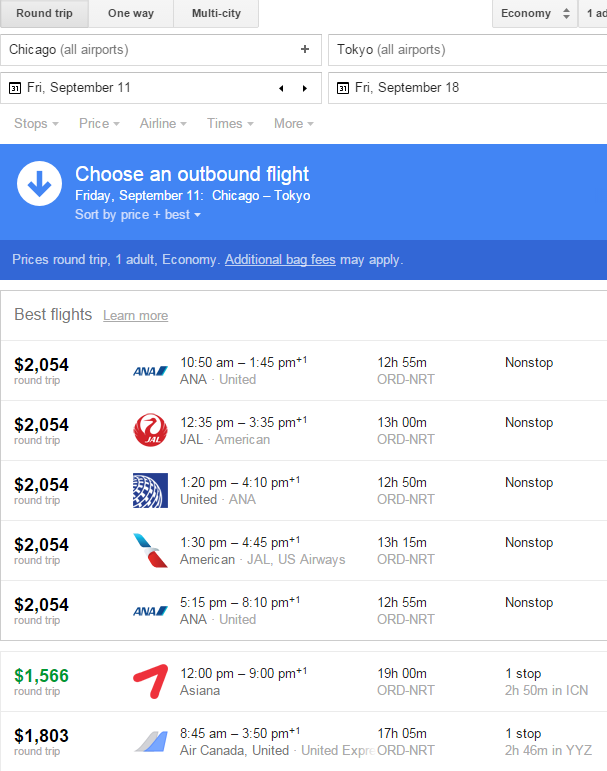Image resolution: width=607 pixels, height=771 pixels.
Task: Go to previous departure date arrow
Action: tap(281, 88)
